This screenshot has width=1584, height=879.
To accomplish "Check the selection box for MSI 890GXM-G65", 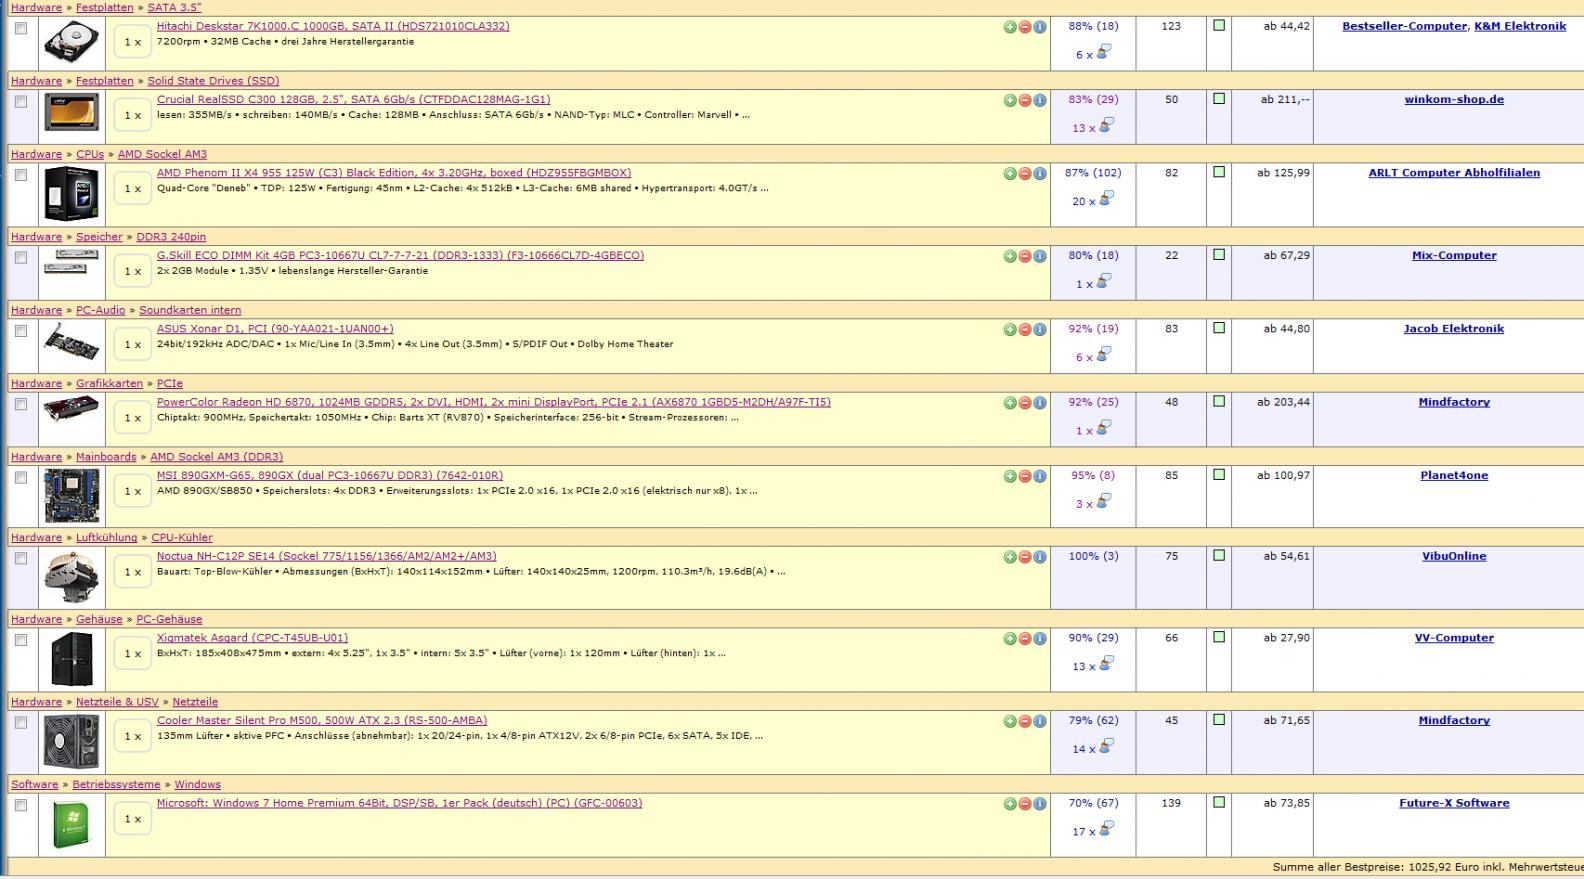I will [x=20, y=477].
